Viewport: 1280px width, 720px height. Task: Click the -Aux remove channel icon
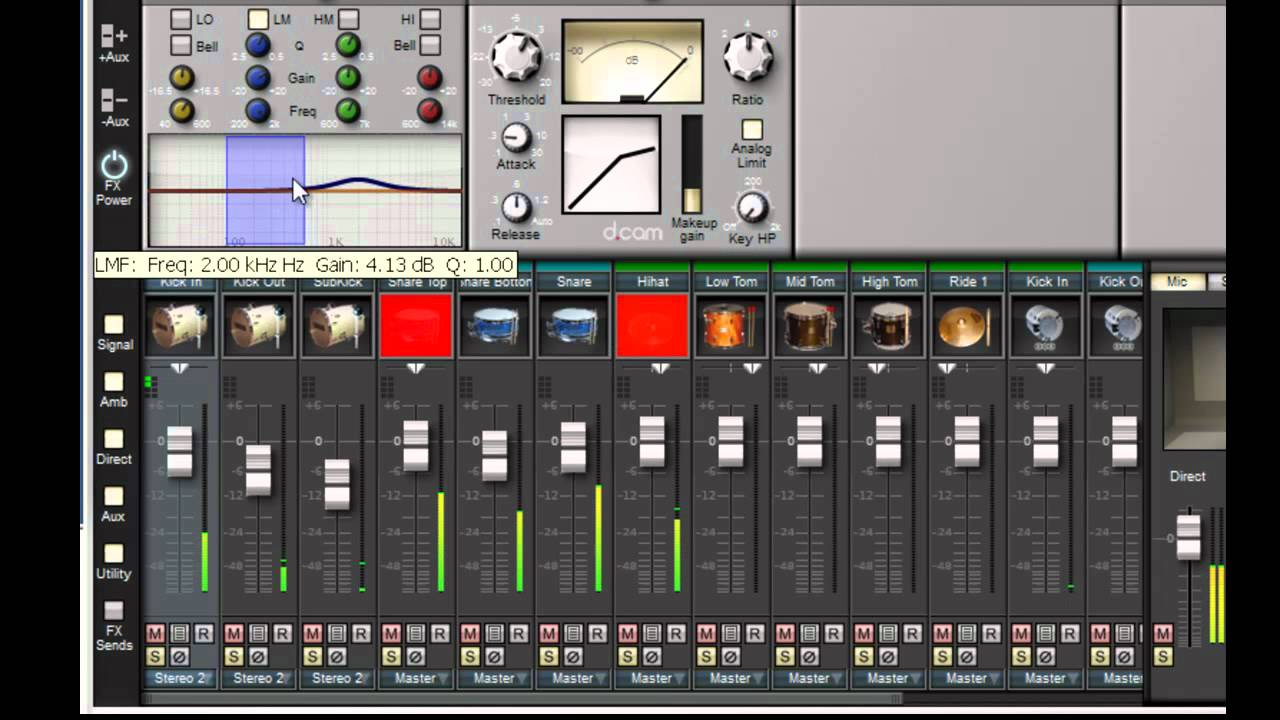click(x=114, y=100)
